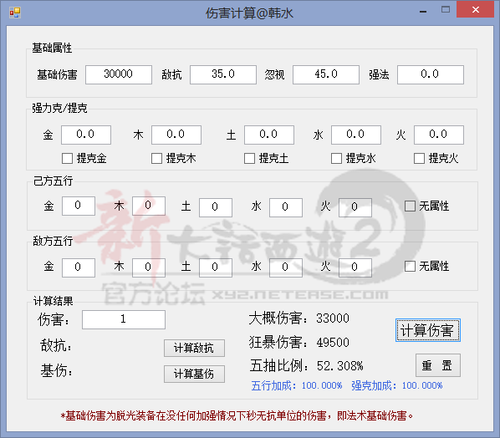Click the 忽视 field showing 45.0

point(326,74)
